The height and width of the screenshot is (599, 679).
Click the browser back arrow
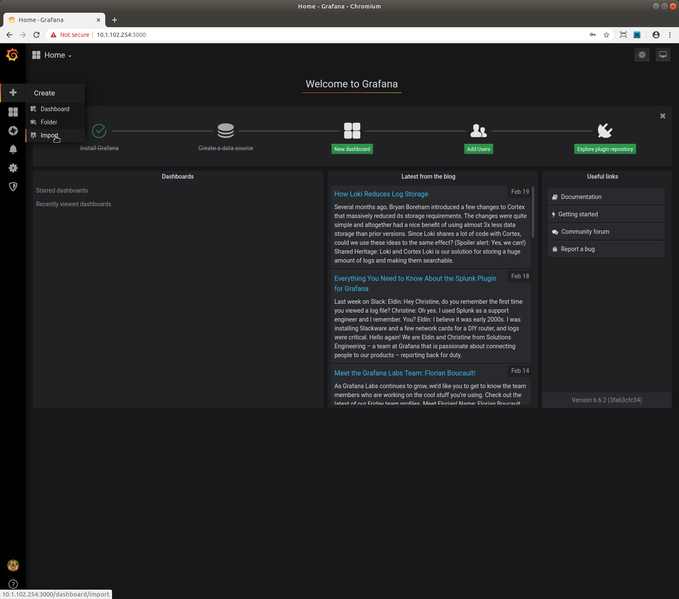pos(10,35)
